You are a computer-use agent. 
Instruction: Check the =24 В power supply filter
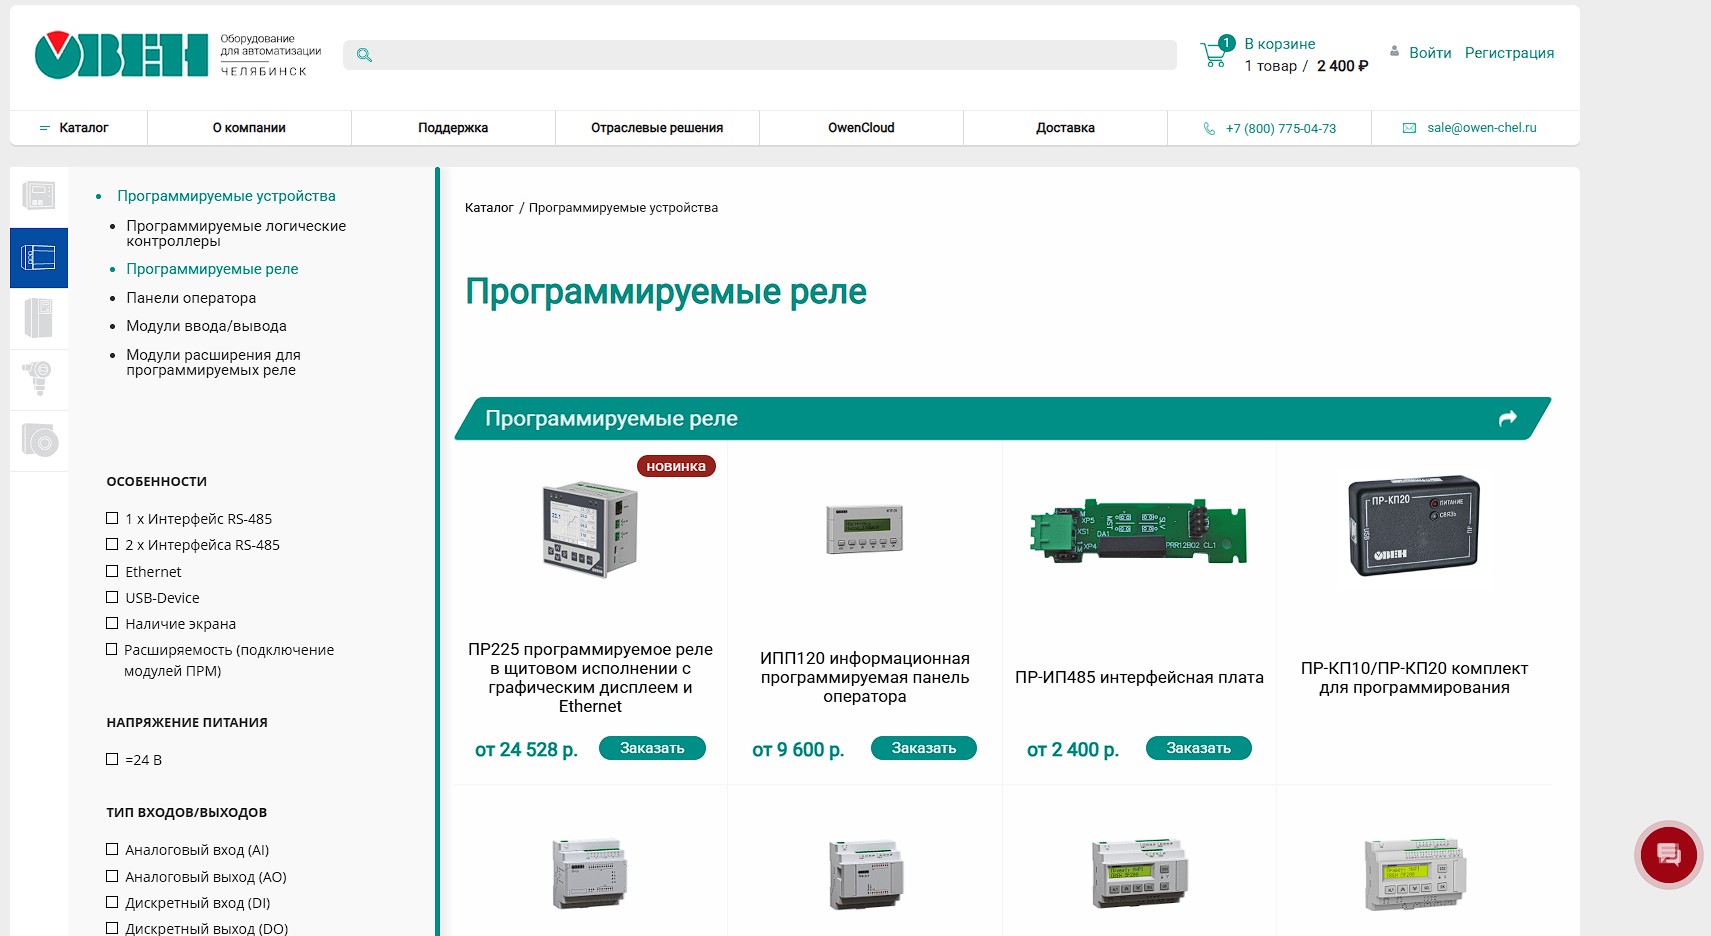click(x=112, y=759)
